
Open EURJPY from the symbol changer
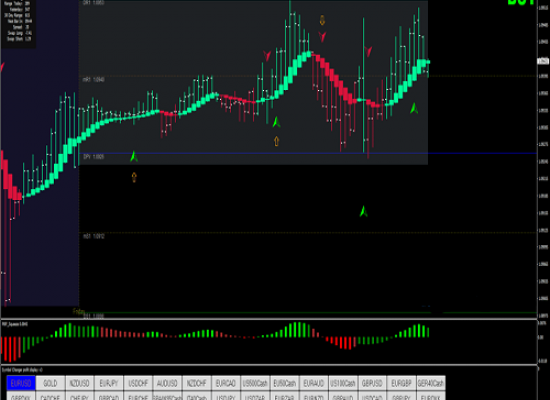click(x=109, y=383)
